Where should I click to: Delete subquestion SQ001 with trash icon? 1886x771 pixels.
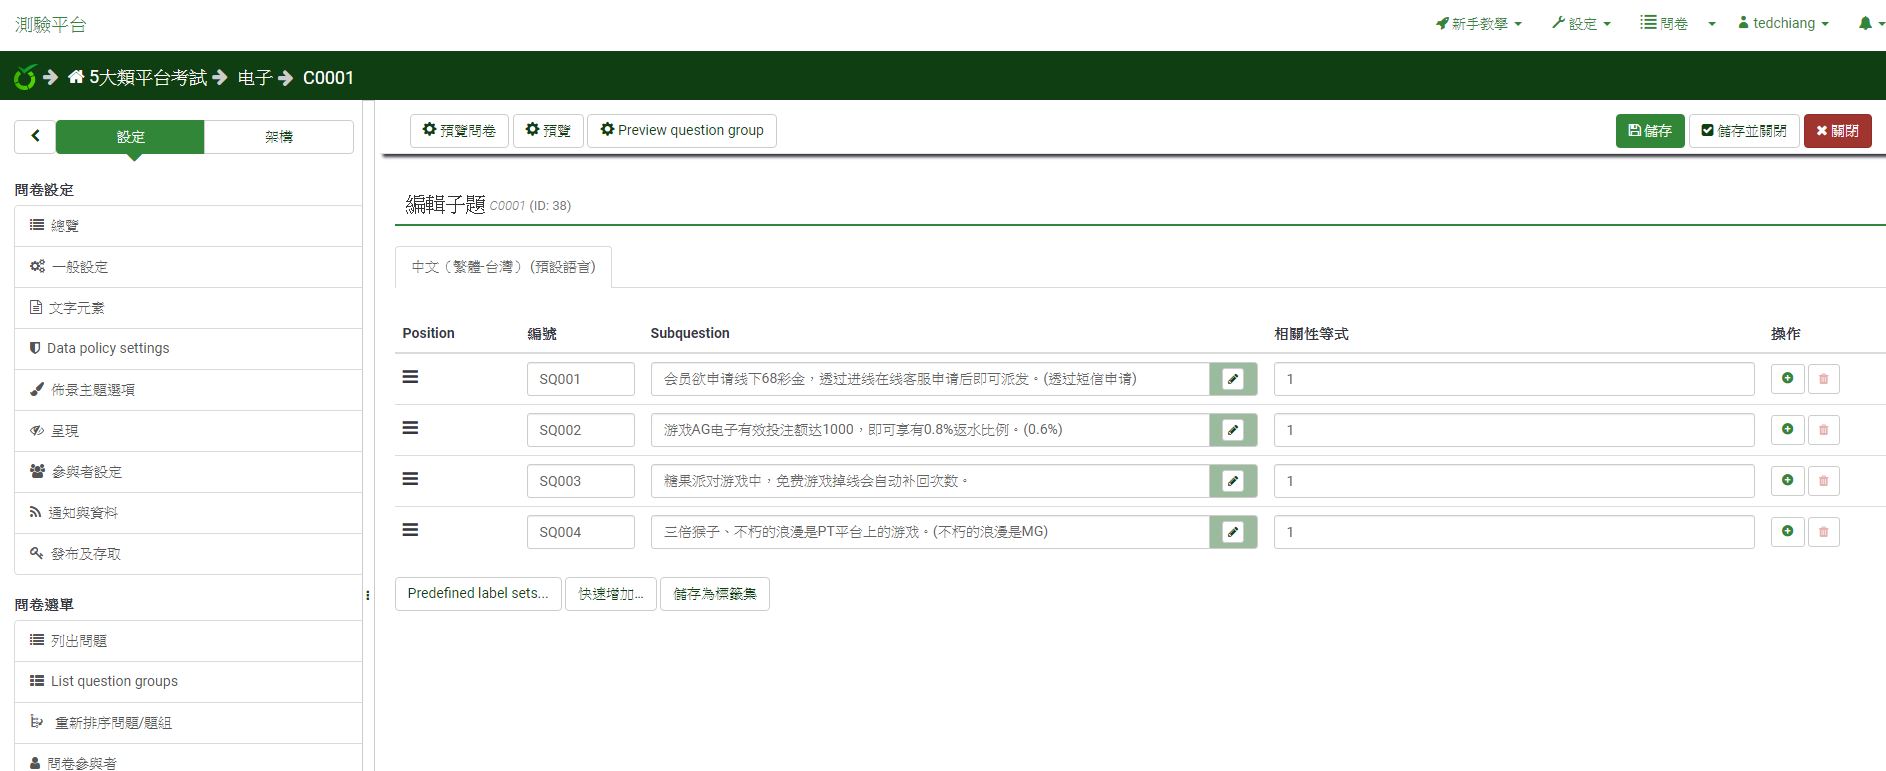pyautogui.click(x=1823, y=379)
